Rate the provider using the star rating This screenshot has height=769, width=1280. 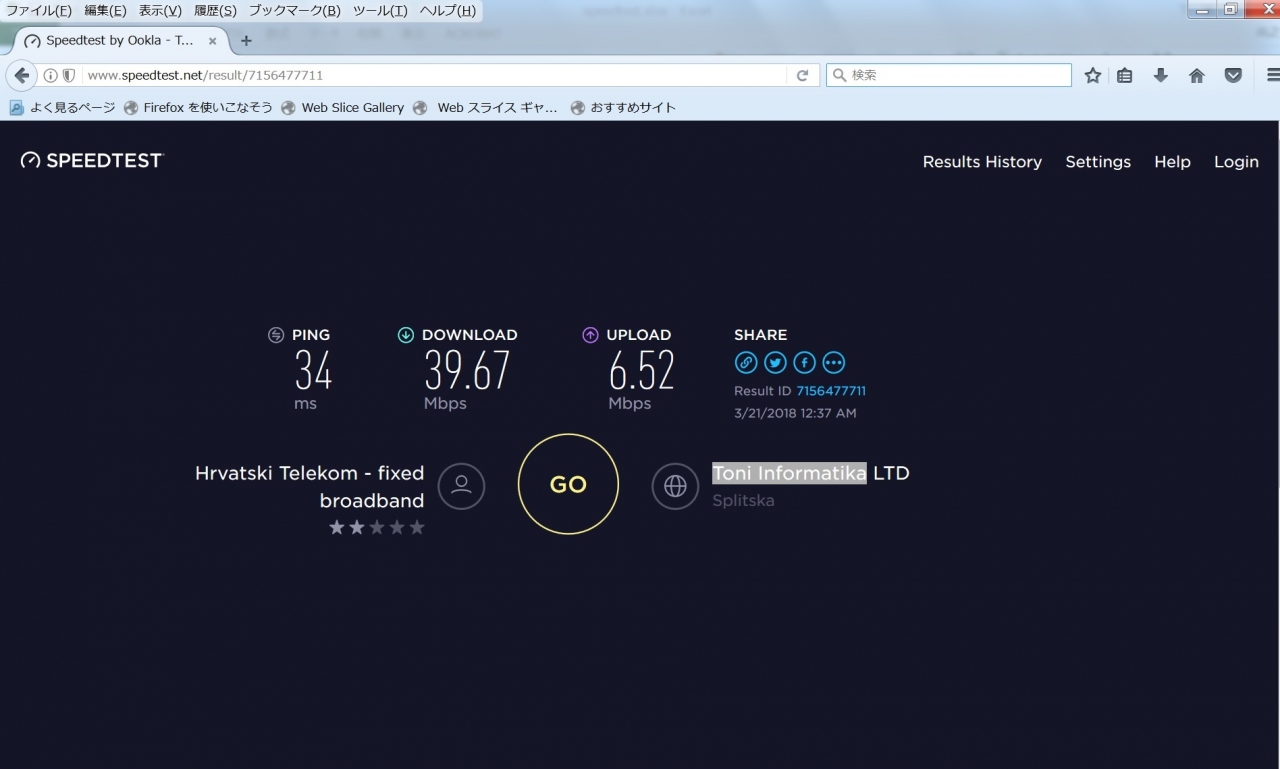(x=377, y=527)
